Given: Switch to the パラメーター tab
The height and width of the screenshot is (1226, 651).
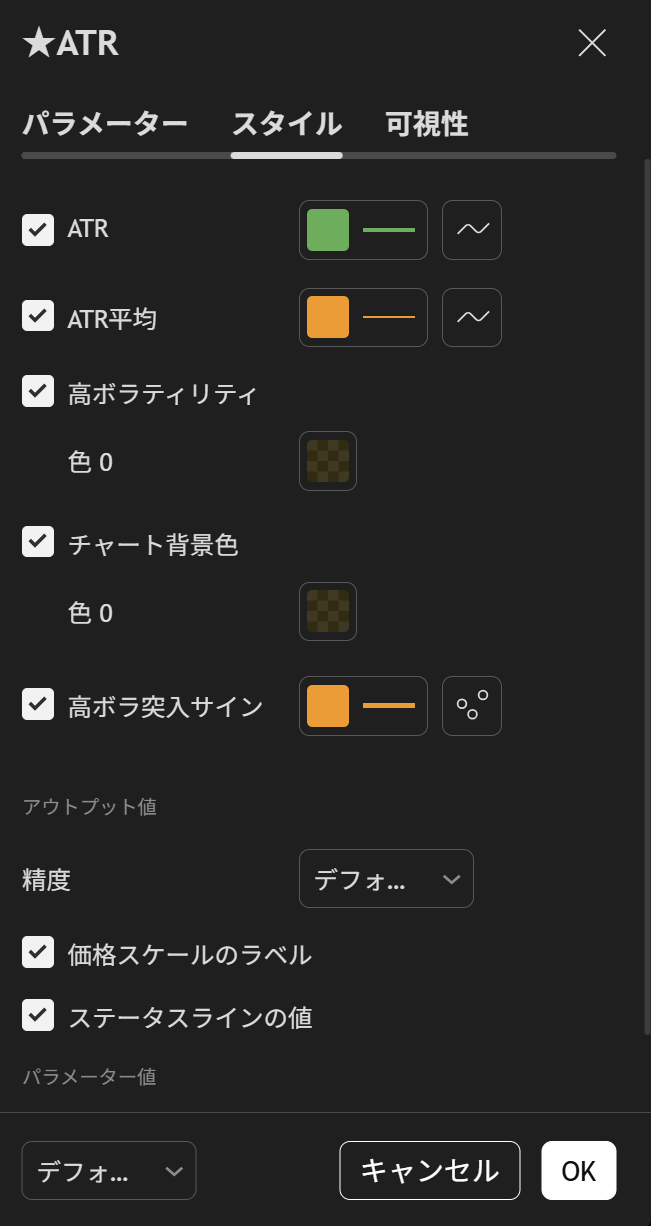Looking at the screenshot, I should pos(104,123).
